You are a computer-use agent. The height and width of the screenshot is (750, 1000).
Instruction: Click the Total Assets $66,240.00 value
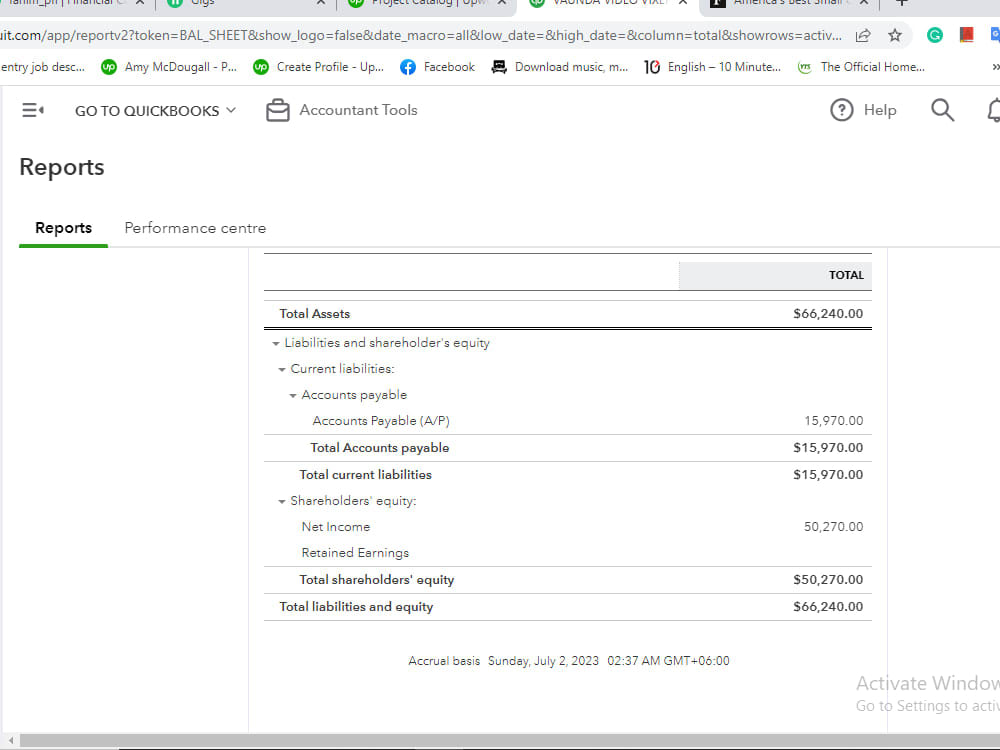coord(828,314)
